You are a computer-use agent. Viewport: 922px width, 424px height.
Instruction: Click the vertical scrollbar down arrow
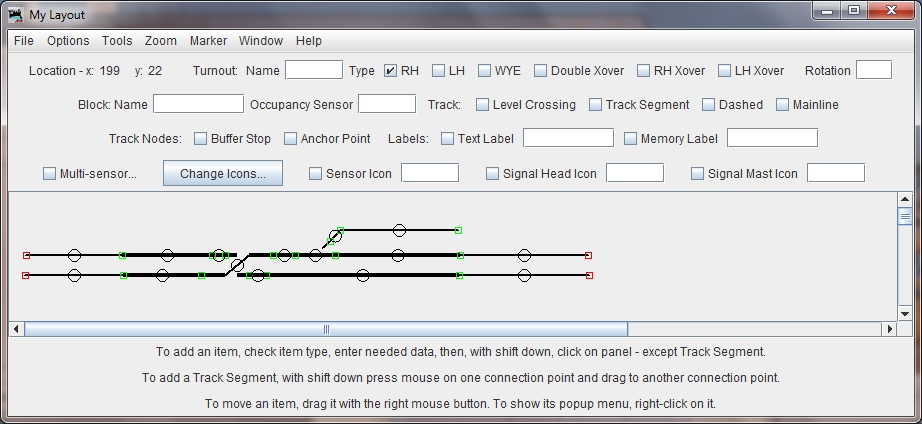pyautogui.click(x=905, y=313)
